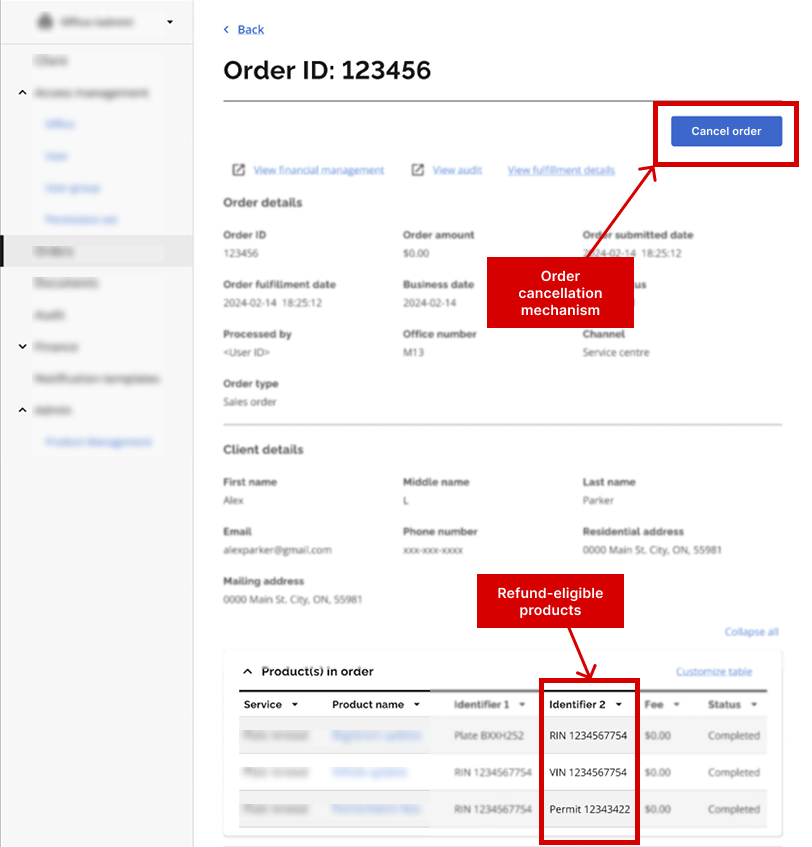
Task: Open the blurred product name link in Plate BXXH252 row
Action: tap(376, 735)
